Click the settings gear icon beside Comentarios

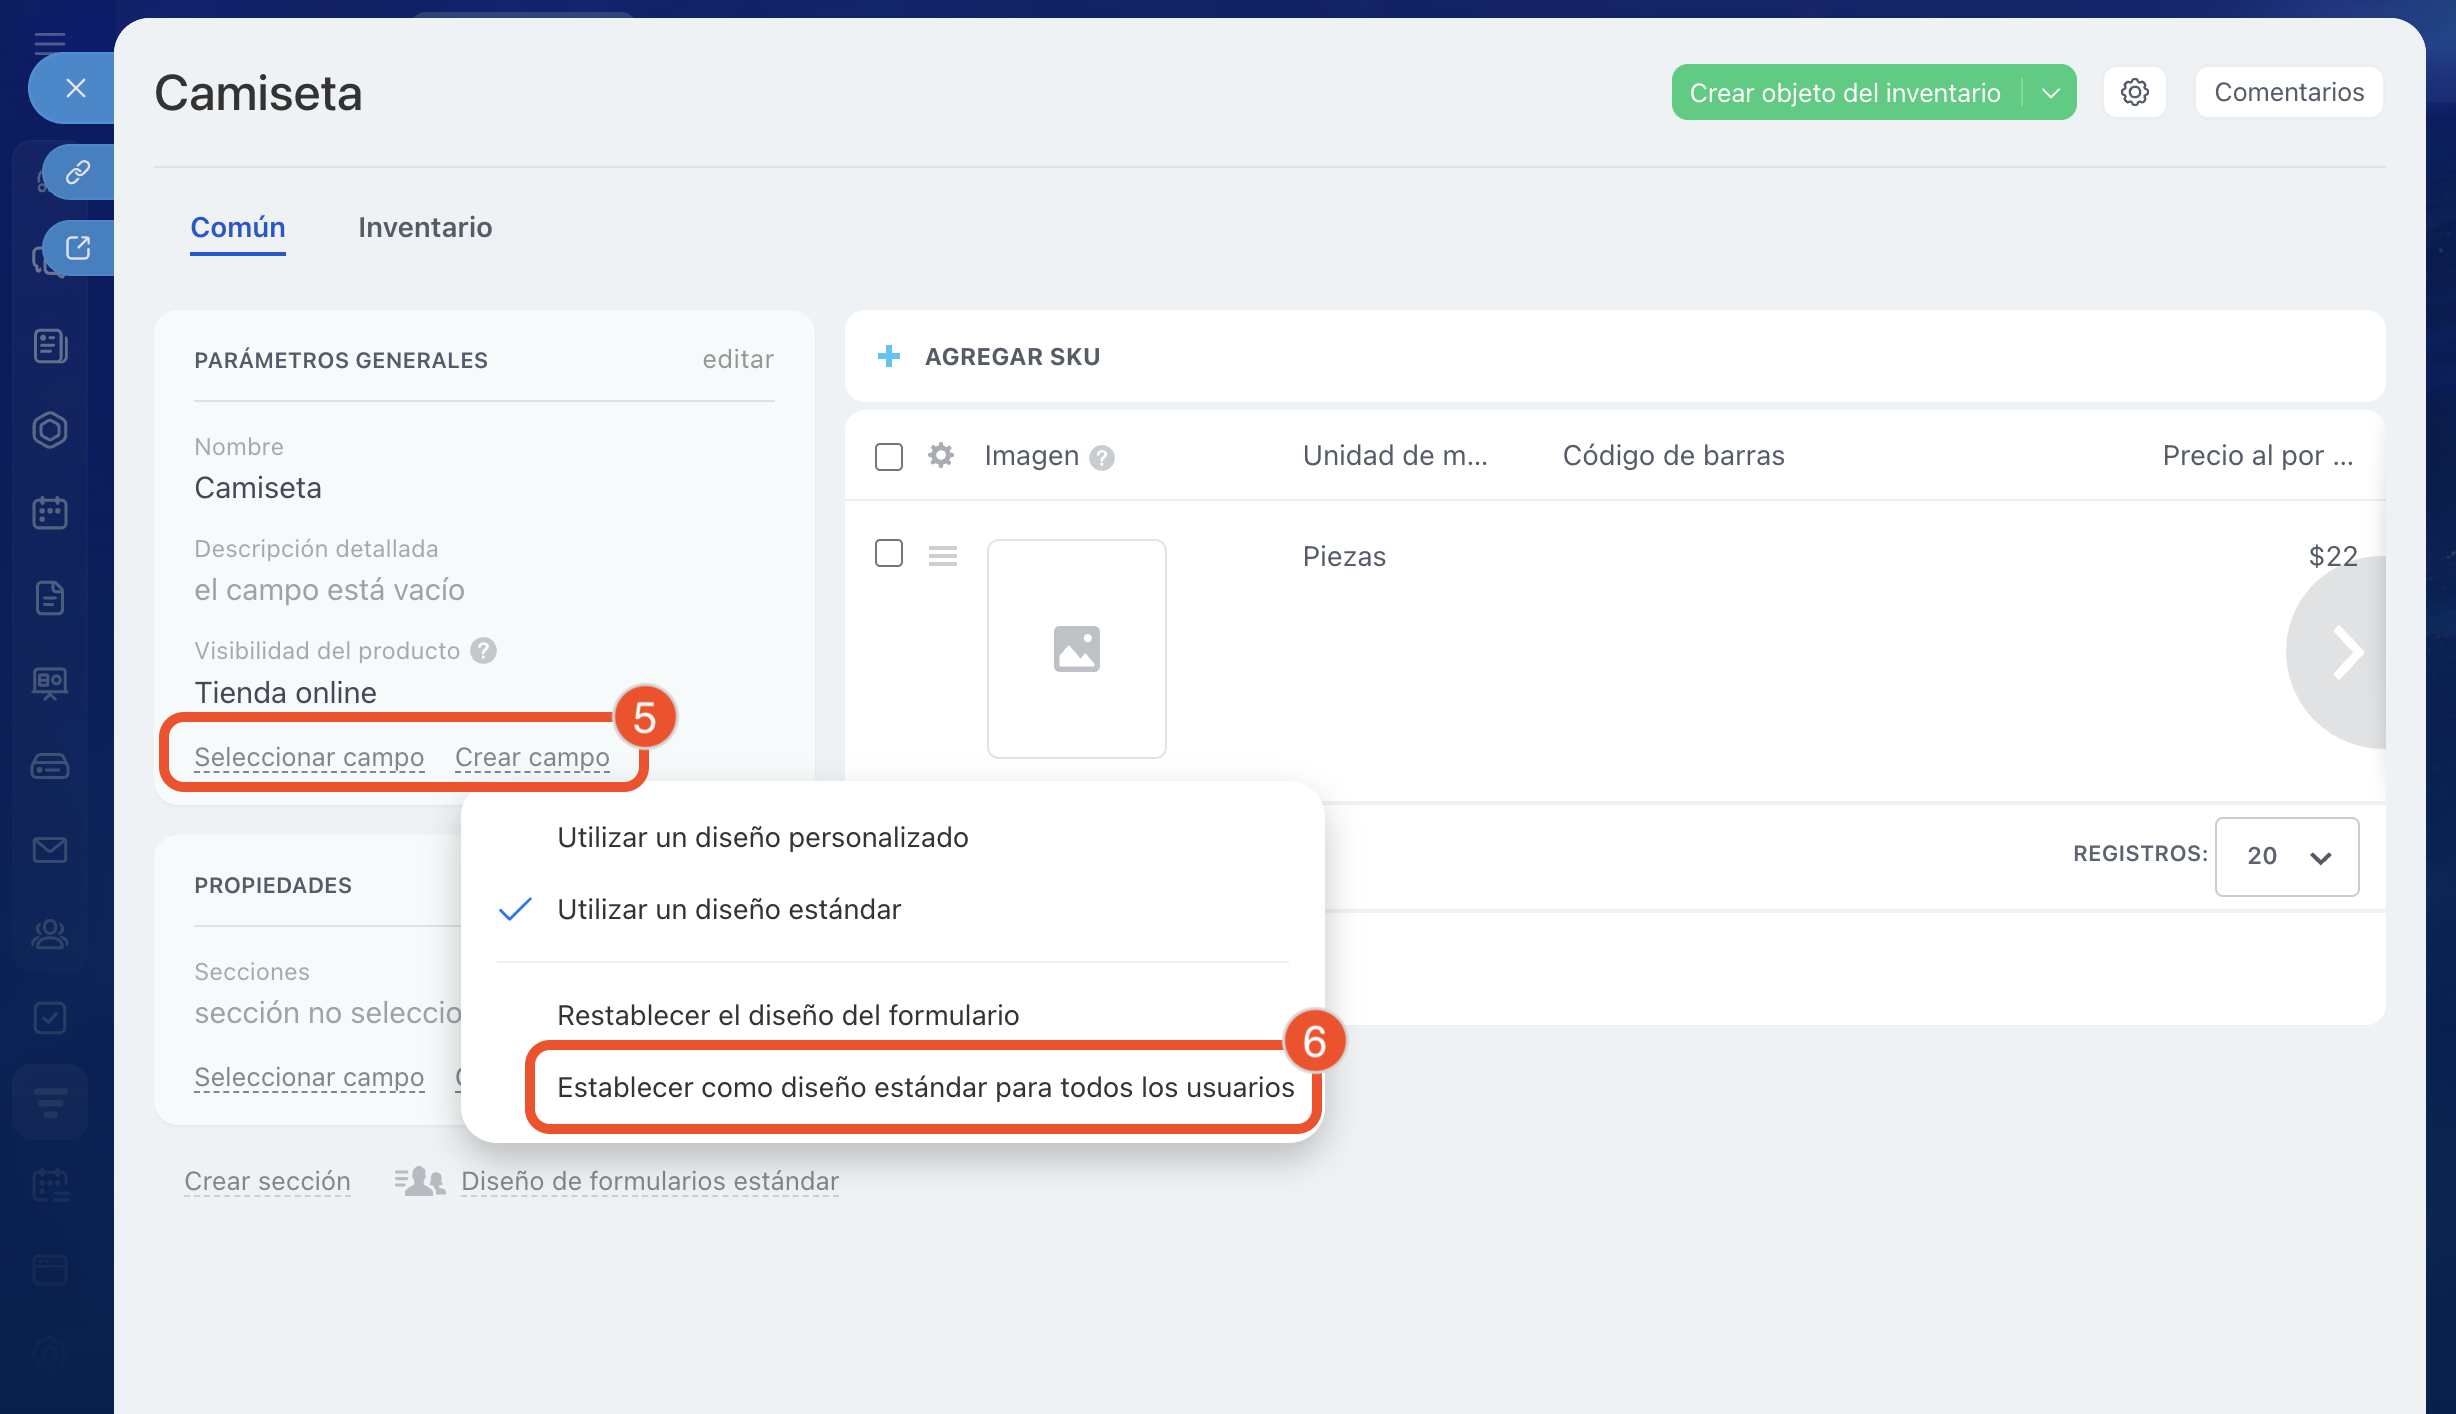point(2134,92)
